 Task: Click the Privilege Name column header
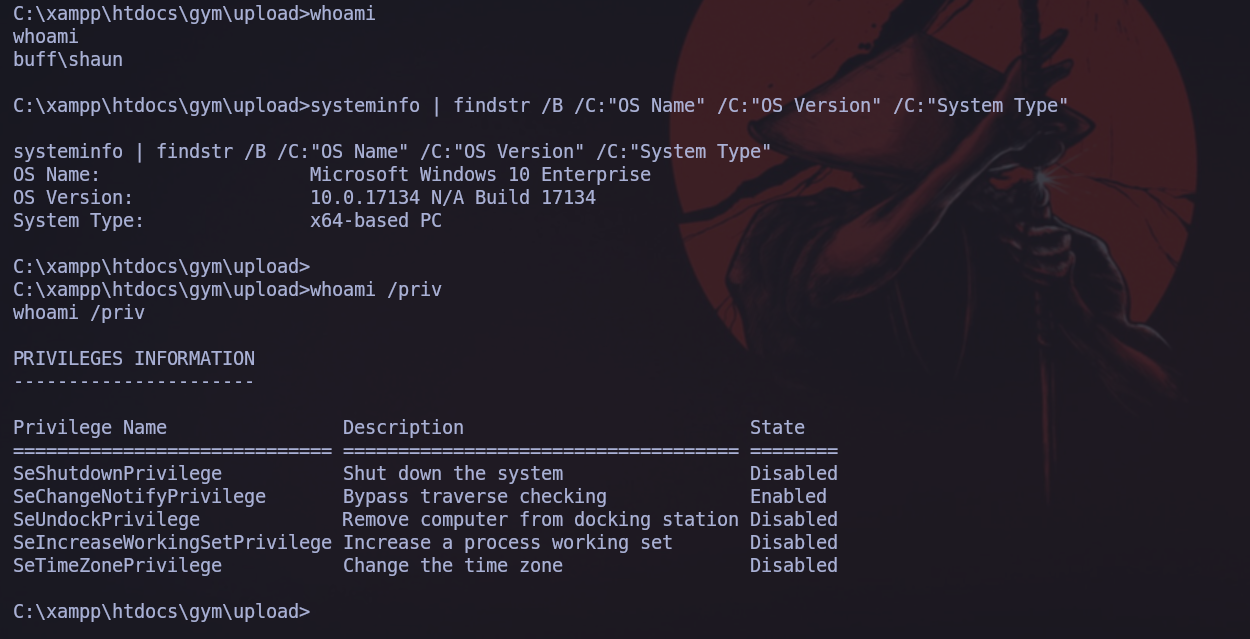(90, 428)
